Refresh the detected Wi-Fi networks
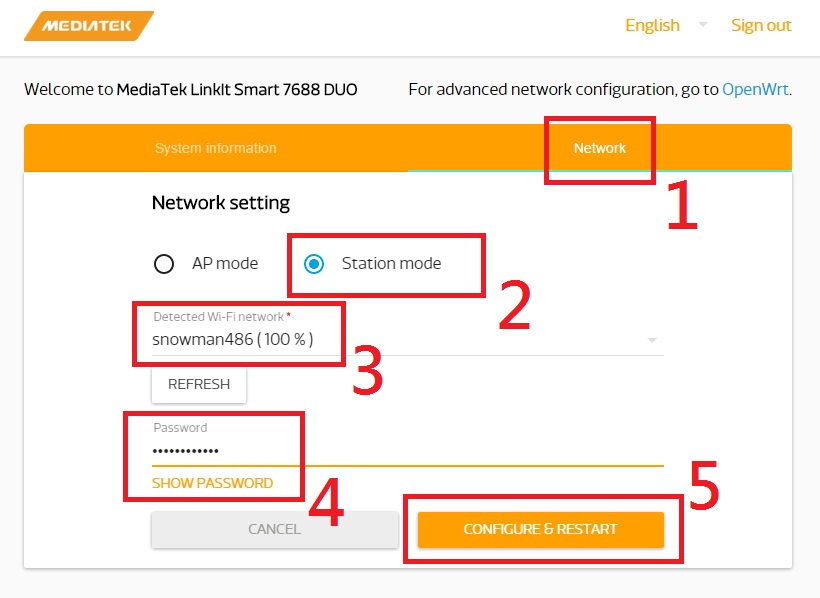Screen dimensions: 820x598 click(199, 385)
